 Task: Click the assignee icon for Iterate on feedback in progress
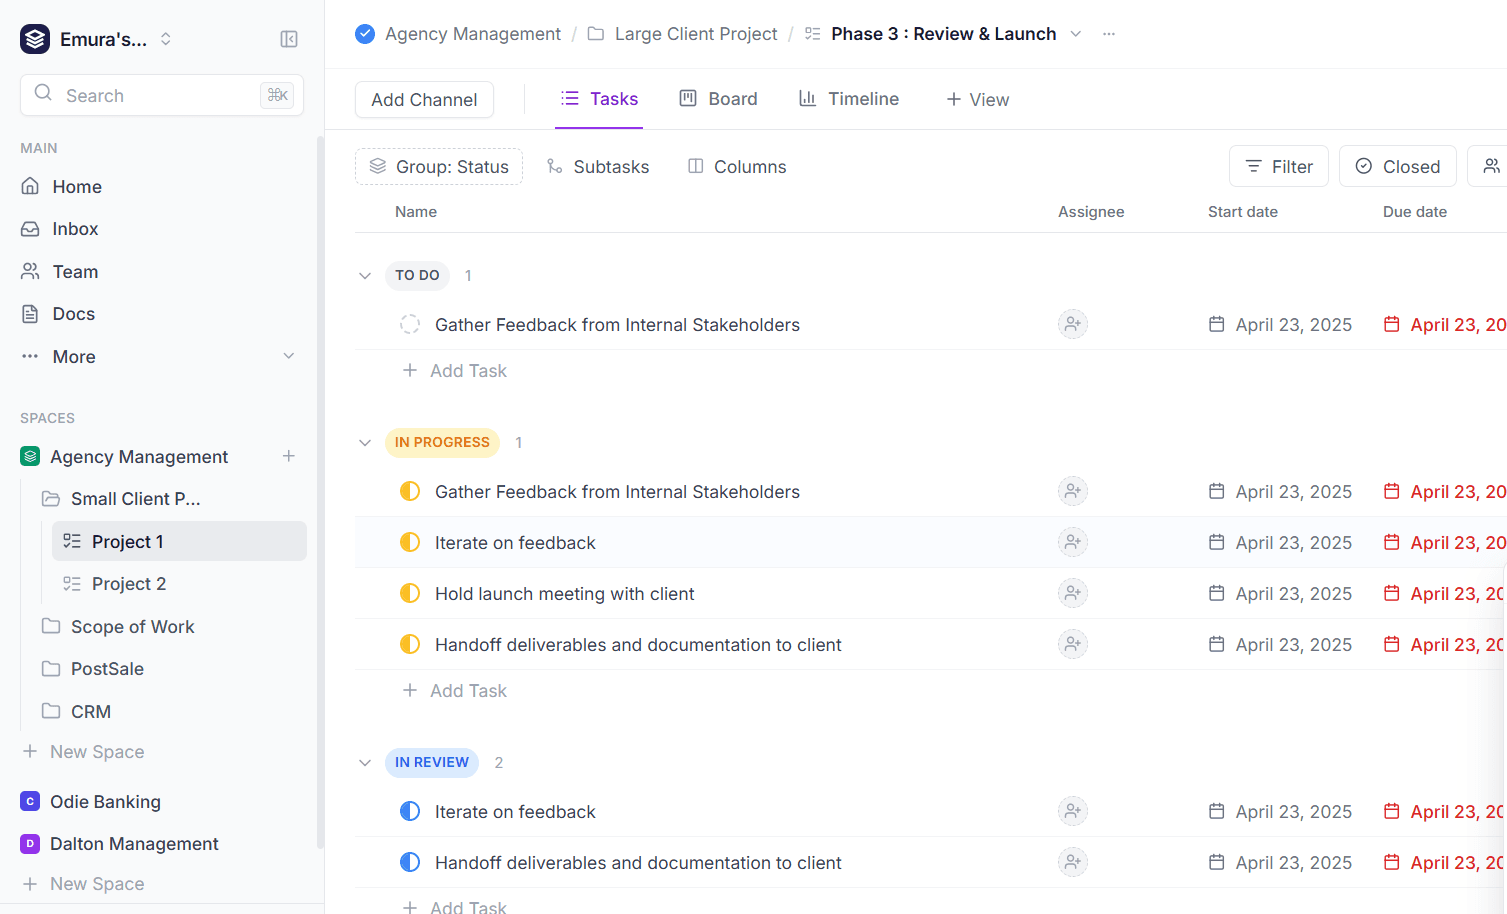click(x=1072, y=542)
